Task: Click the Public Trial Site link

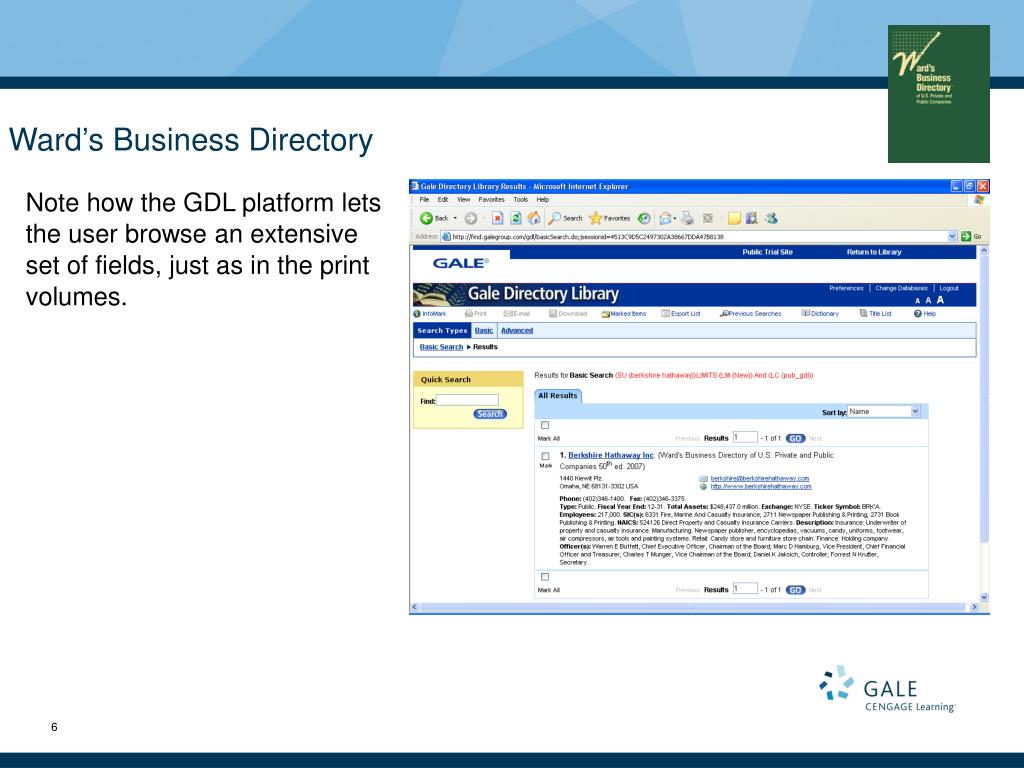Action: [x=767, y=252]
